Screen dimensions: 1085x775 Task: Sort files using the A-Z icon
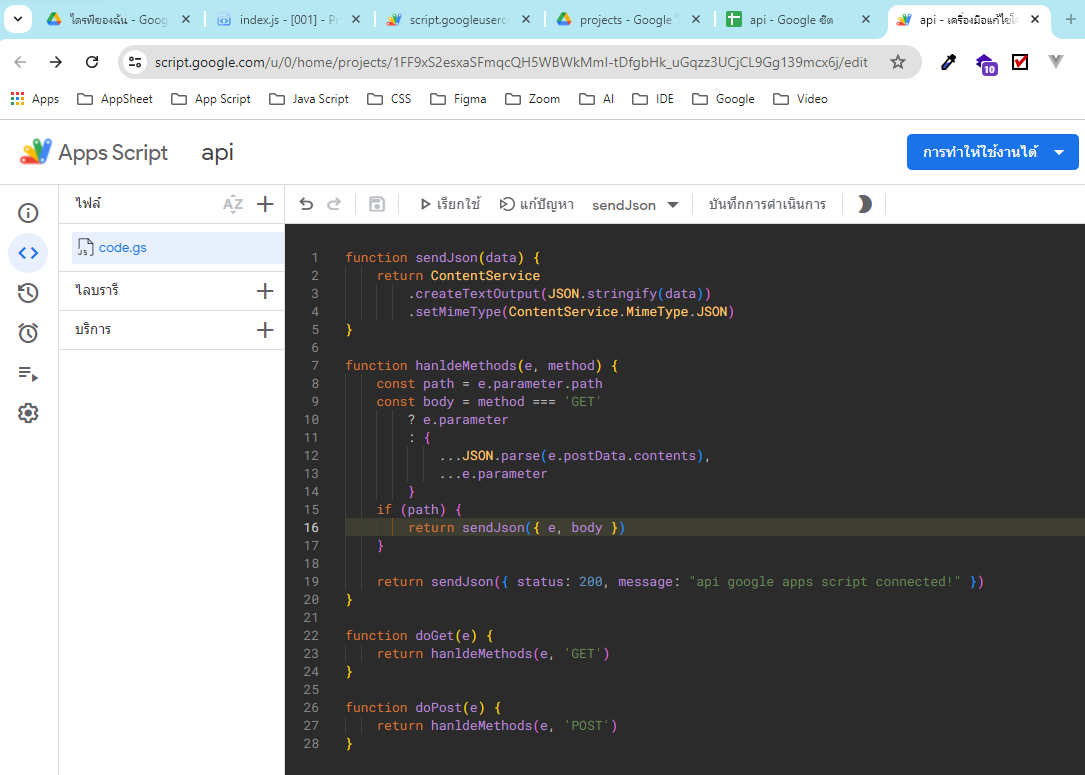point(233,203)
